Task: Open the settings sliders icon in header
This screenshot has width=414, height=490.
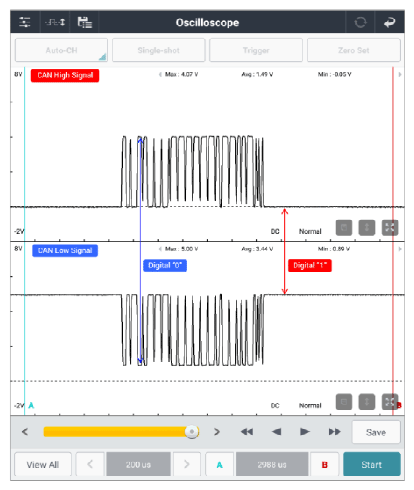Action: point(25,22)
